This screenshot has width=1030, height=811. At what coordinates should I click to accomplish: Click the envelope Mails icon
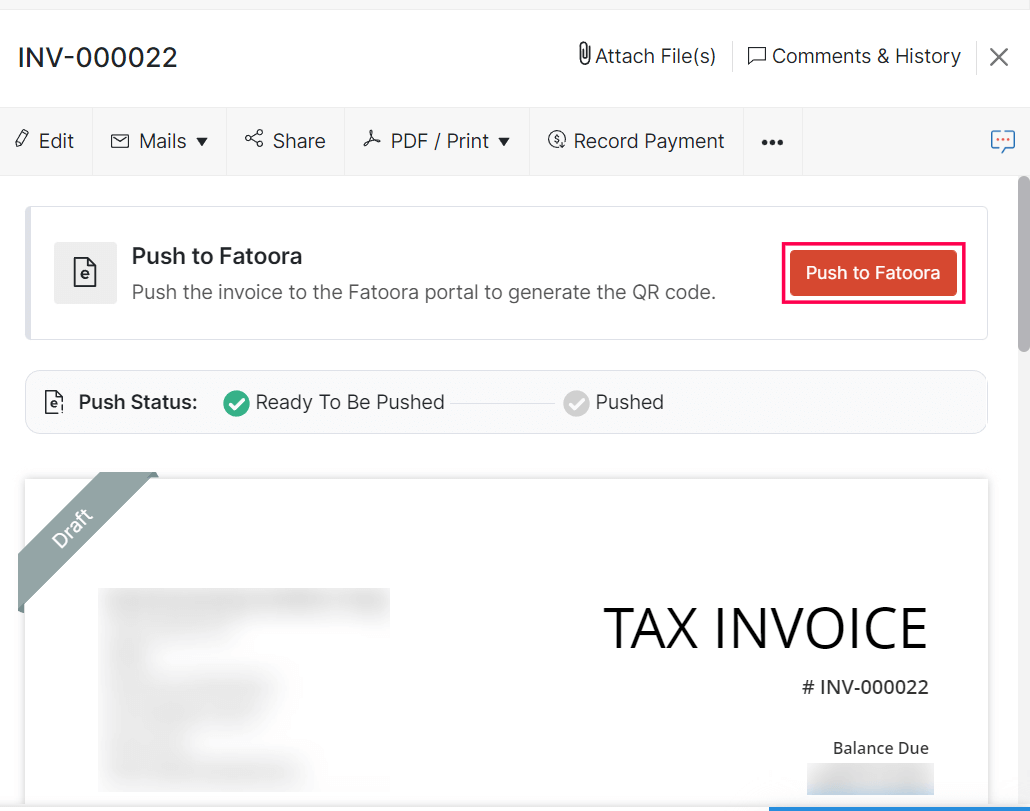pyautogui.click(x=120, y=141)
